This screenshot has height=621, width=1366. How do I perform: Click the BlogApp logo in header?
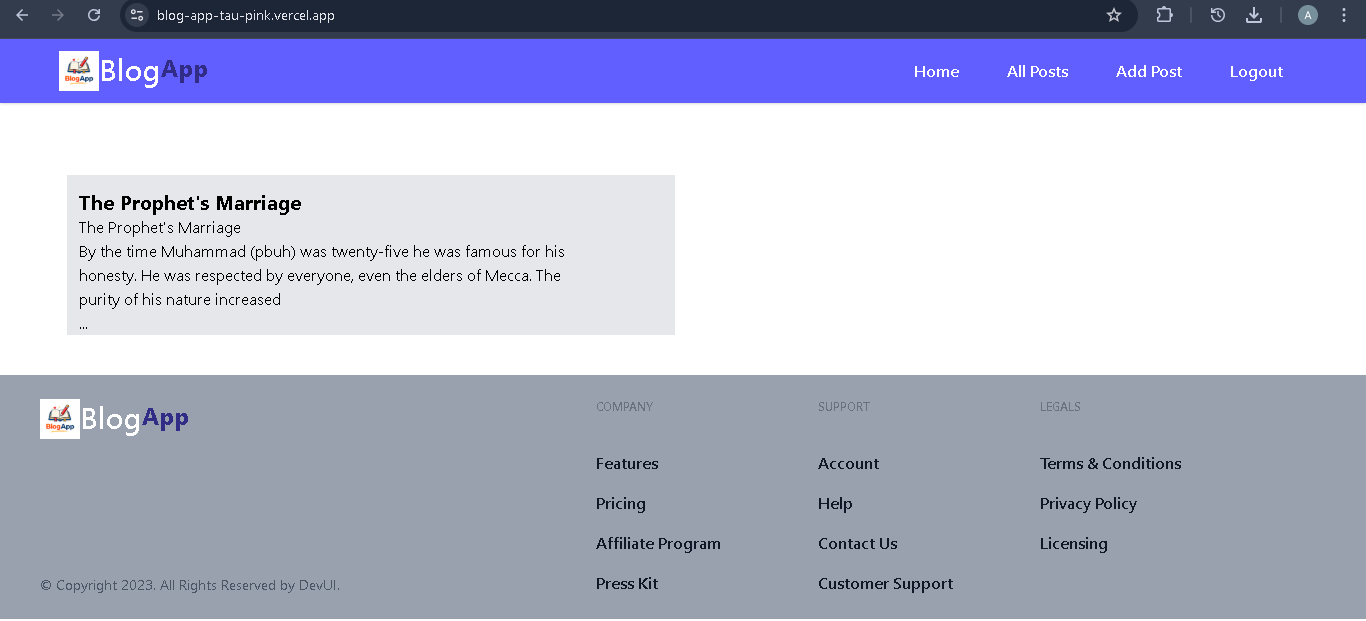pos(134,71)
